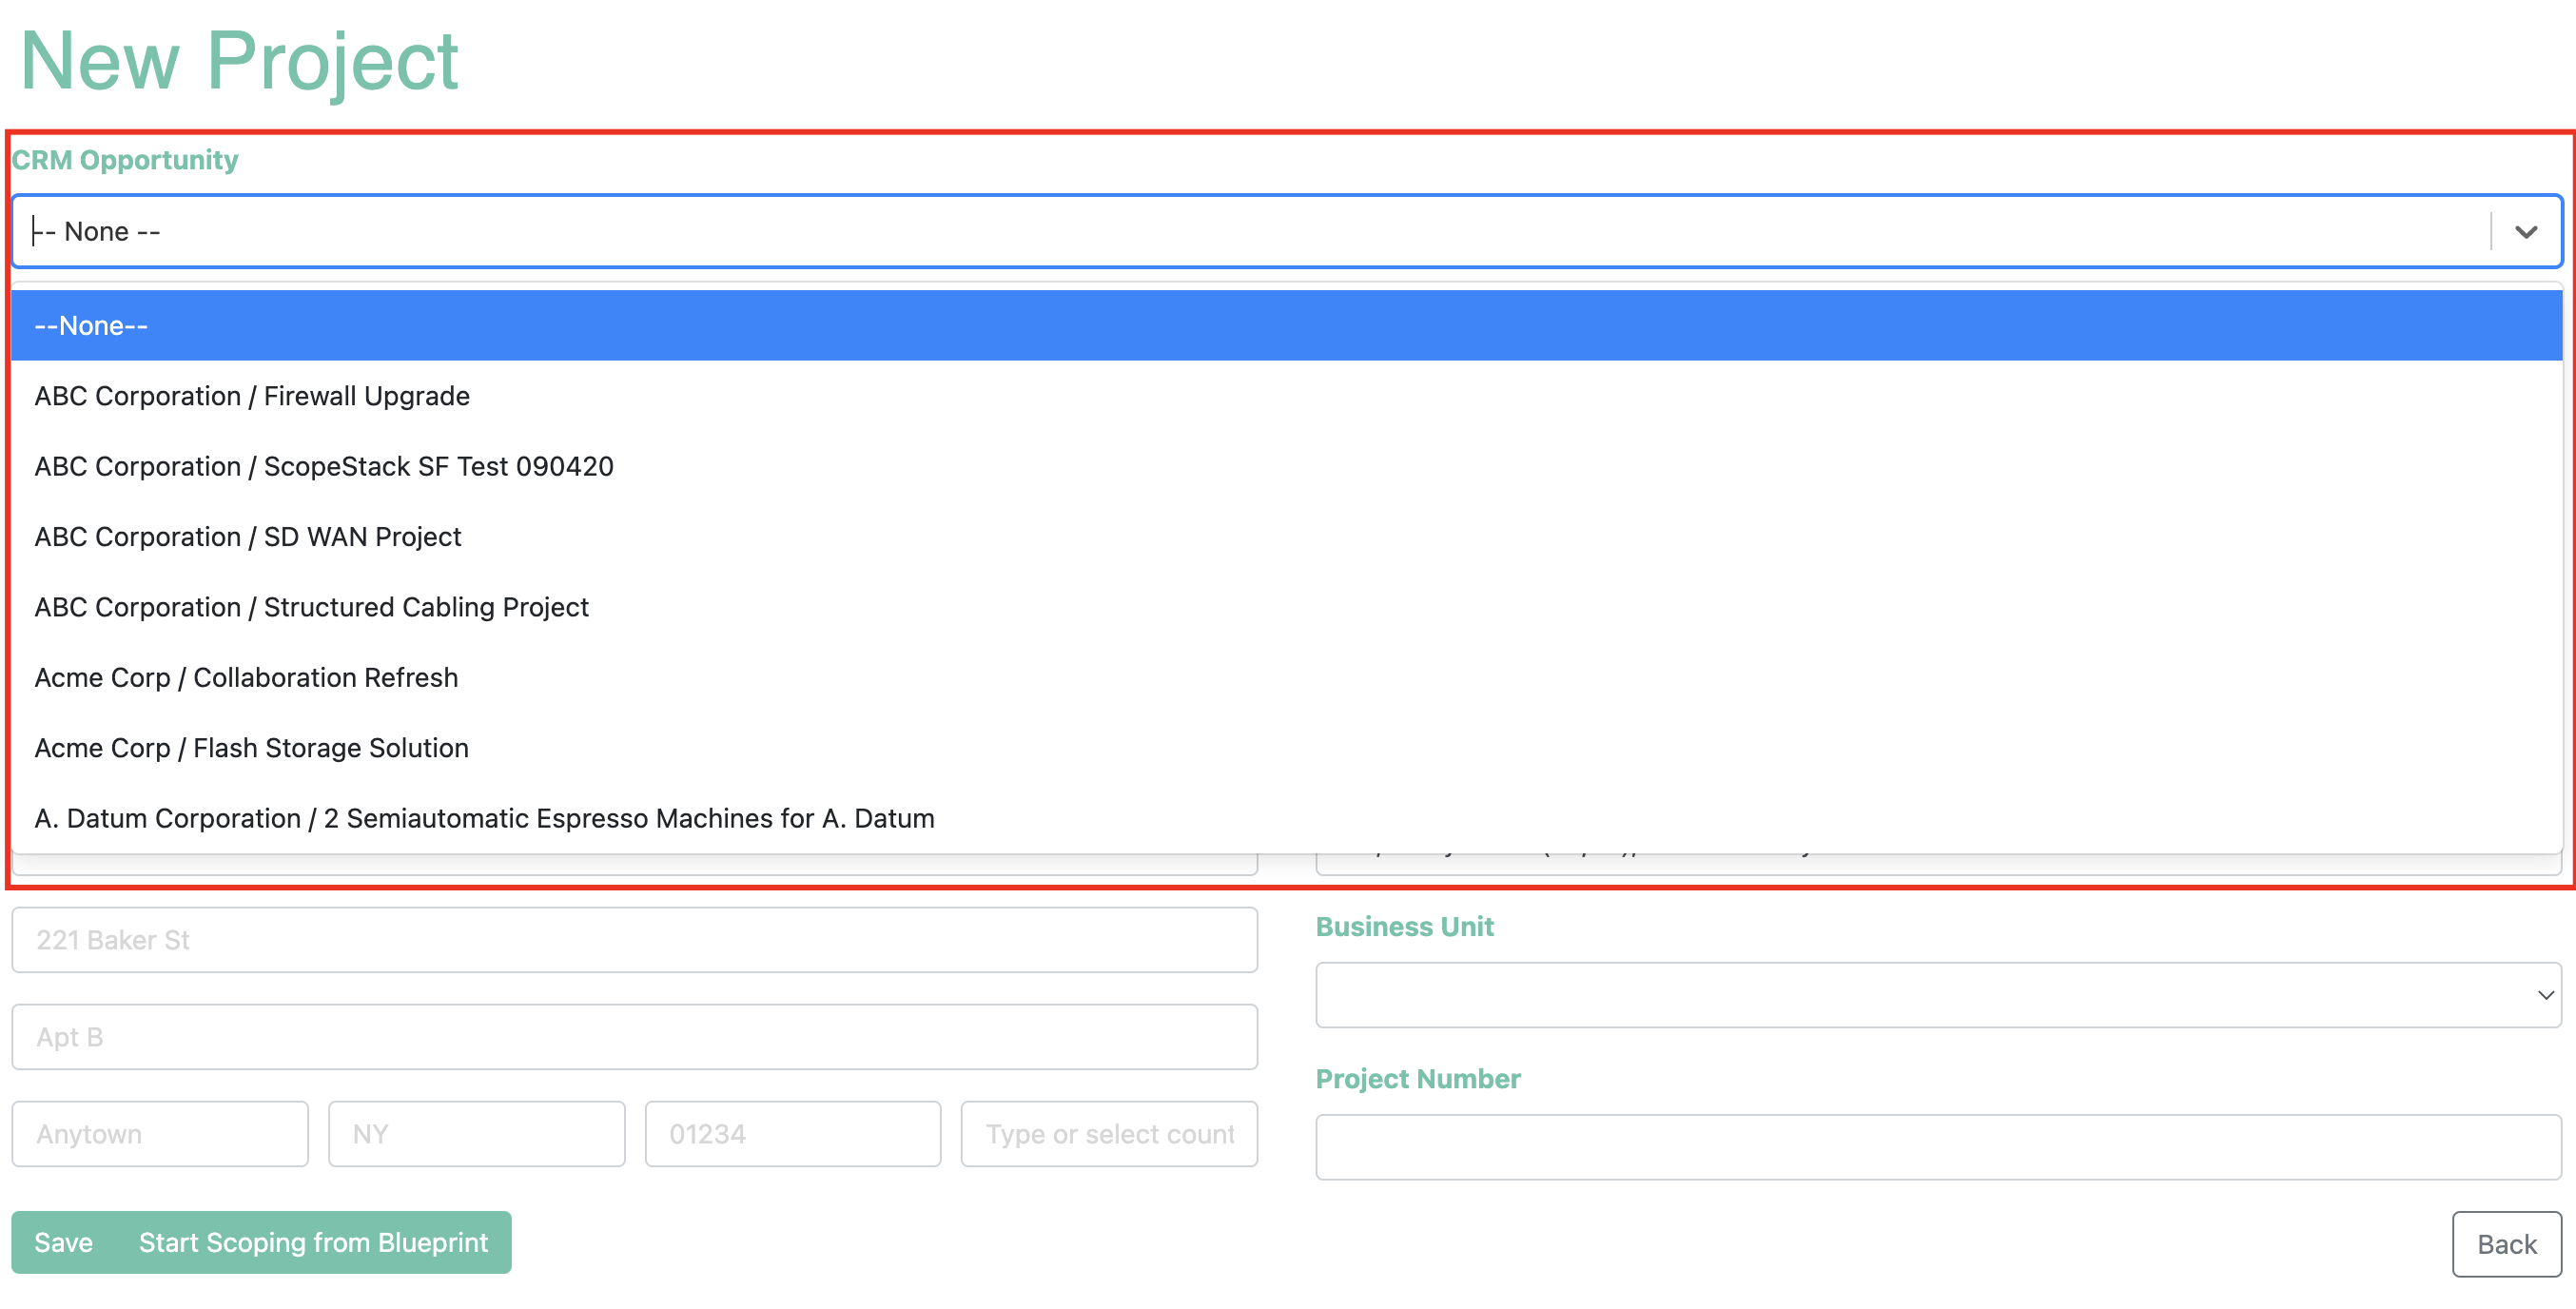The width and height of the screenshot is (2576, 1309).
Task: Choose ABC Corporation / ScopeStack SF Test 090420
Action: click(x=1286, y=466)
